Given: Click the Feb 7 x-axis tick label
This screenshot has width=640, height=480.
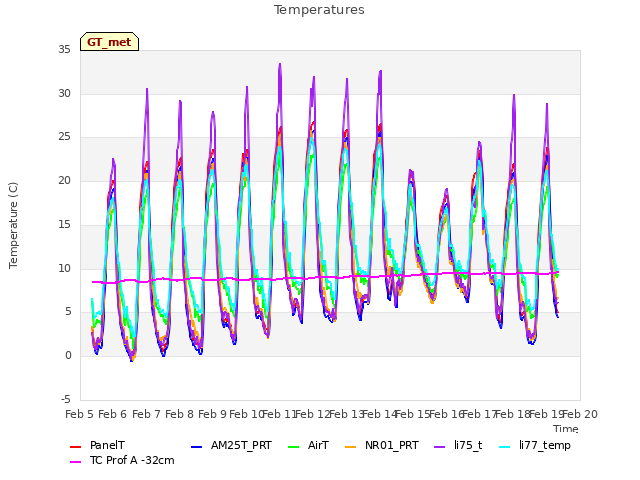Looking at the screenshot, I should [x=146, y=414].
